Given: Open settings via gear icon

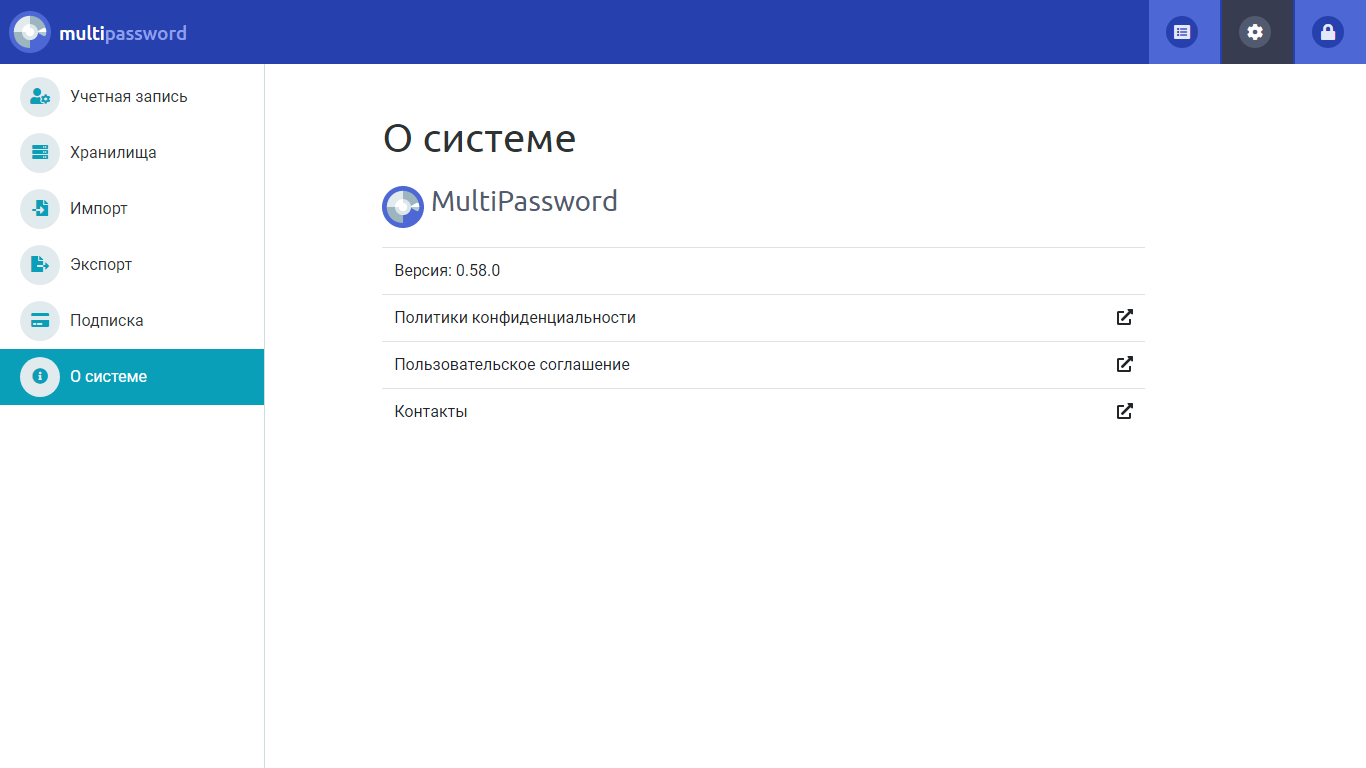Looking at the screenshot, I should pyautogui.click(x=1255, y=32).
